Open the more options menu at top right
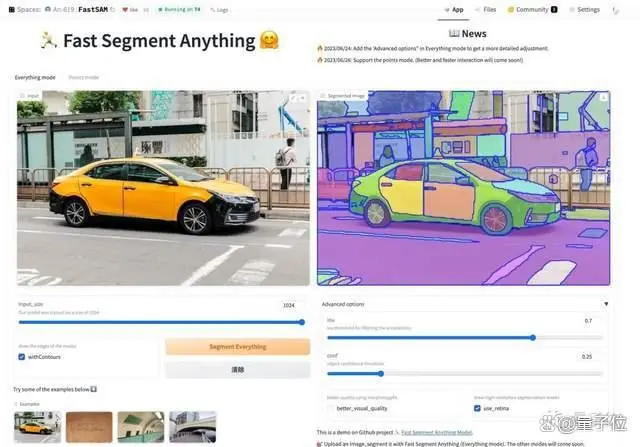Viewport: 640px width, 447px height. (x=615, y=10)
